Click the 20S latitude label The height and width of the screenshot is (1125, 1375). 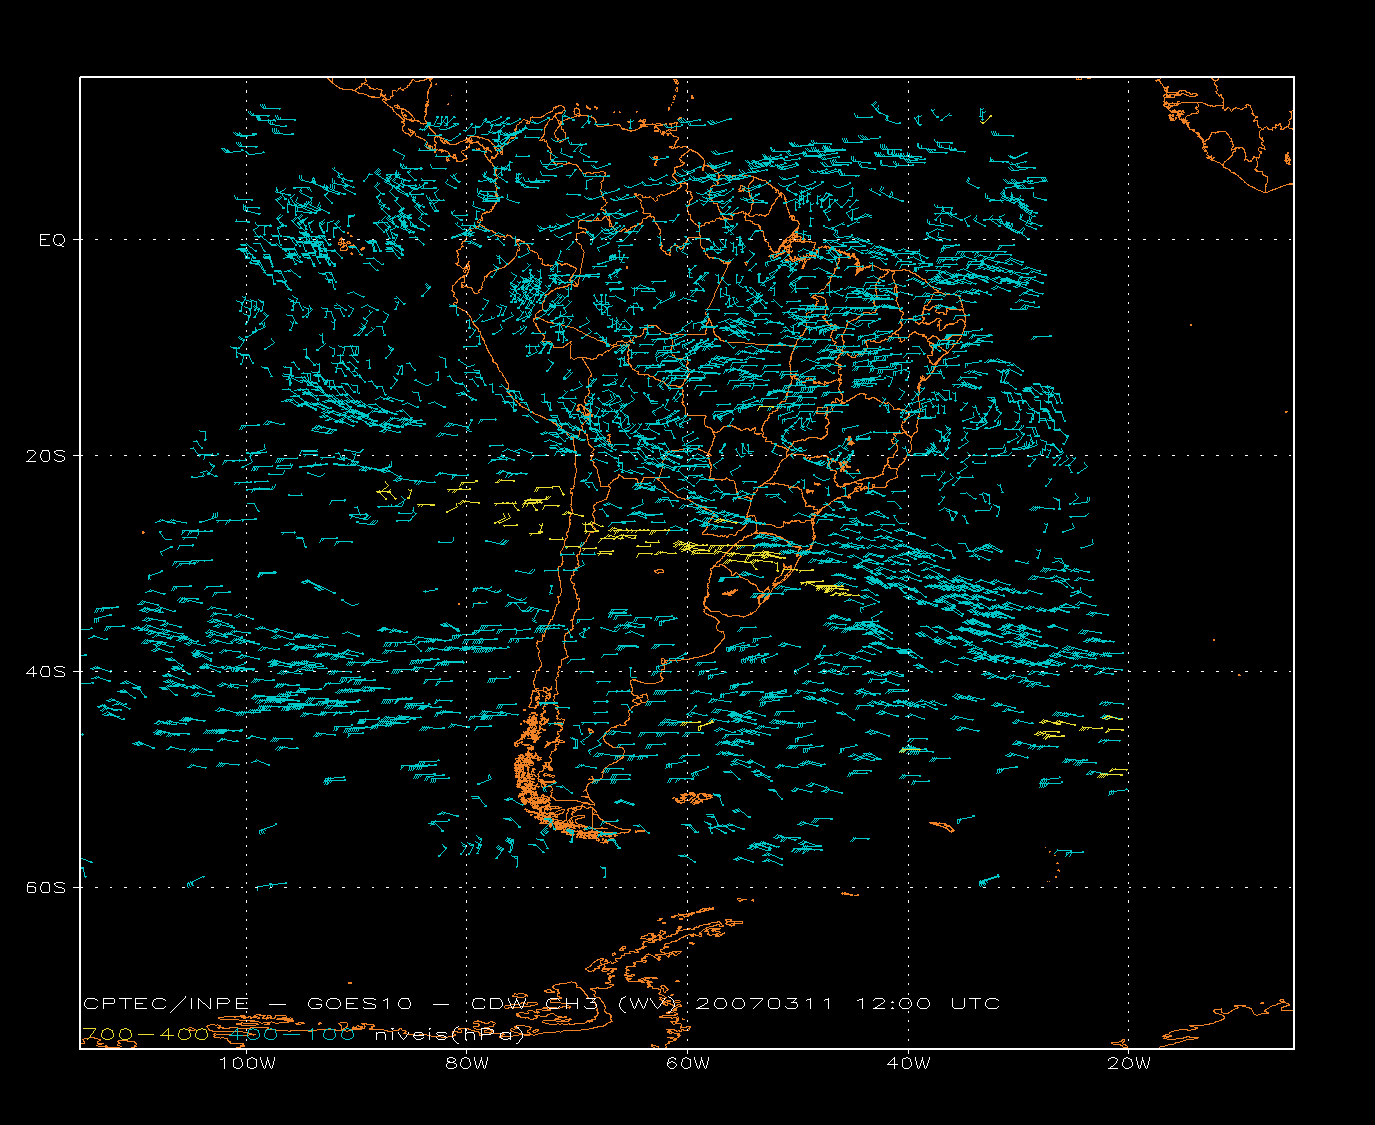click(x=45, y=456)
